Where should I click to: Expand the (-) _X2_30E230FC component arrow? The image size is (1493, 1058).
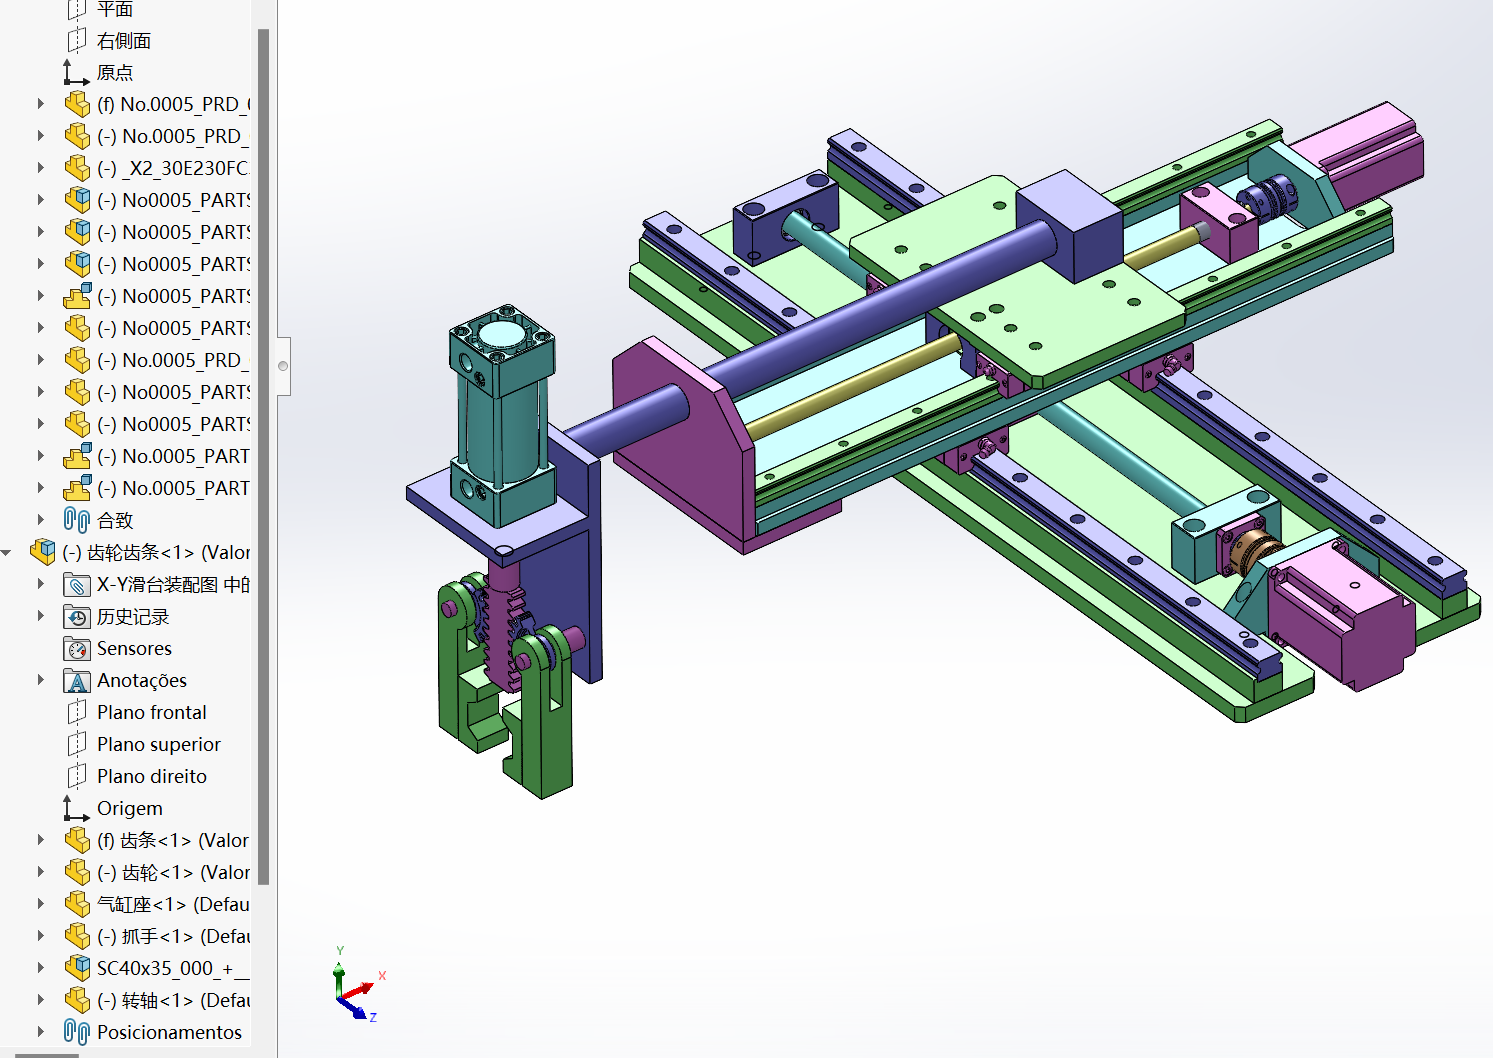pos(40,168)
